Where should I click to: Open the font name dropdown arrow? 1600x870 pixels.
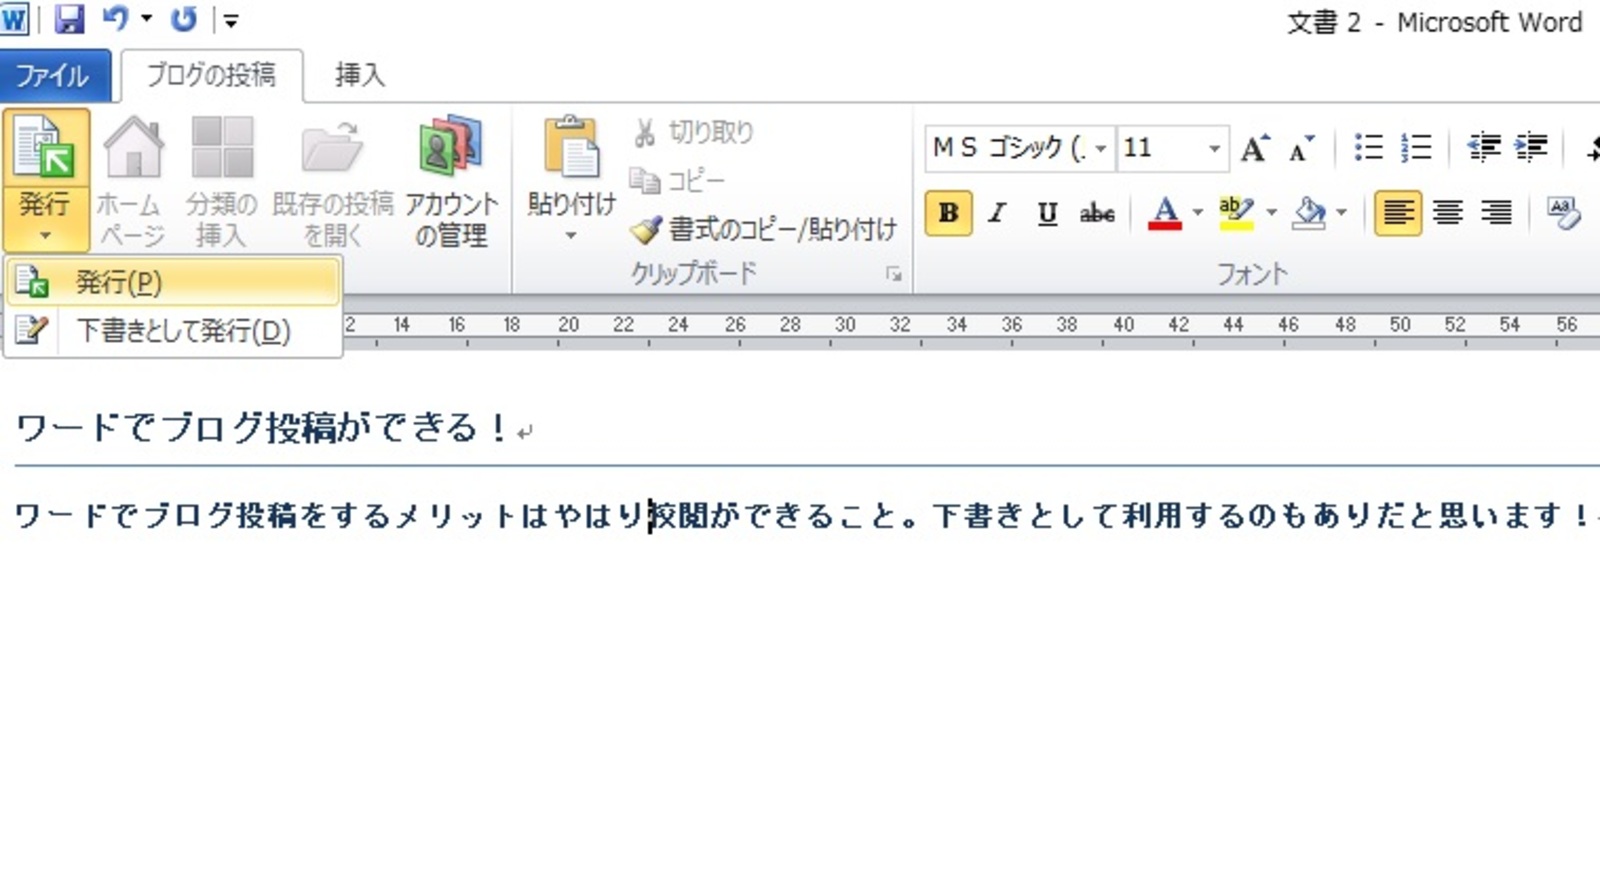pos(1101,149)
